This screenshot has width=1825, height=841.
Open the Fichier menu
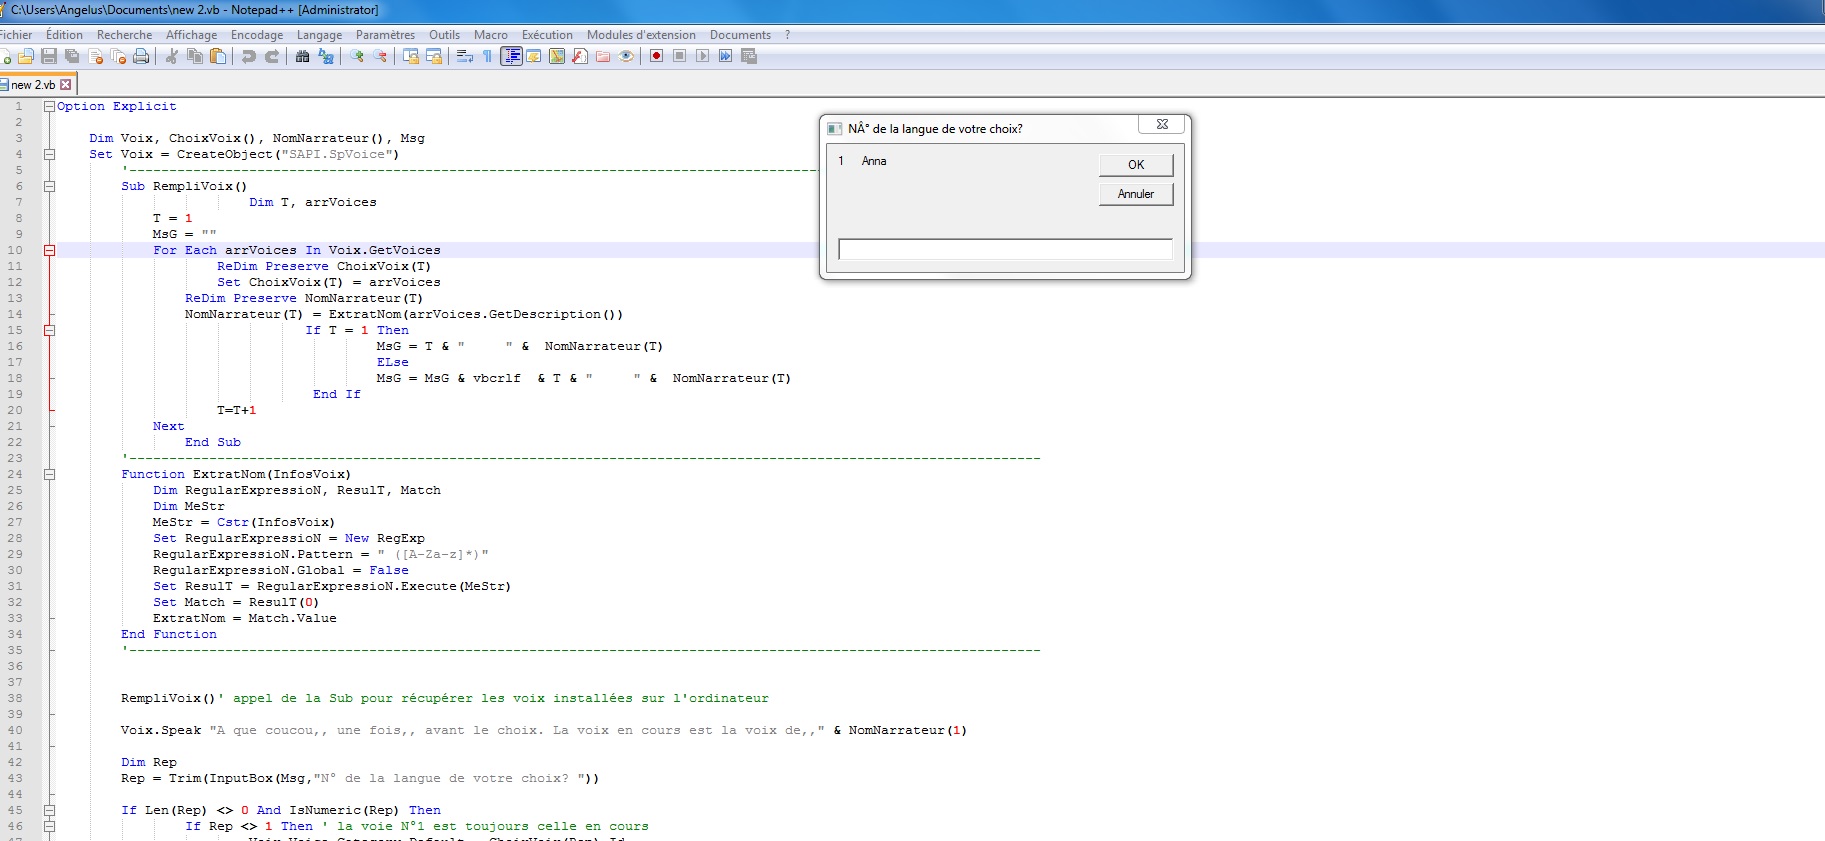point(16,35)
